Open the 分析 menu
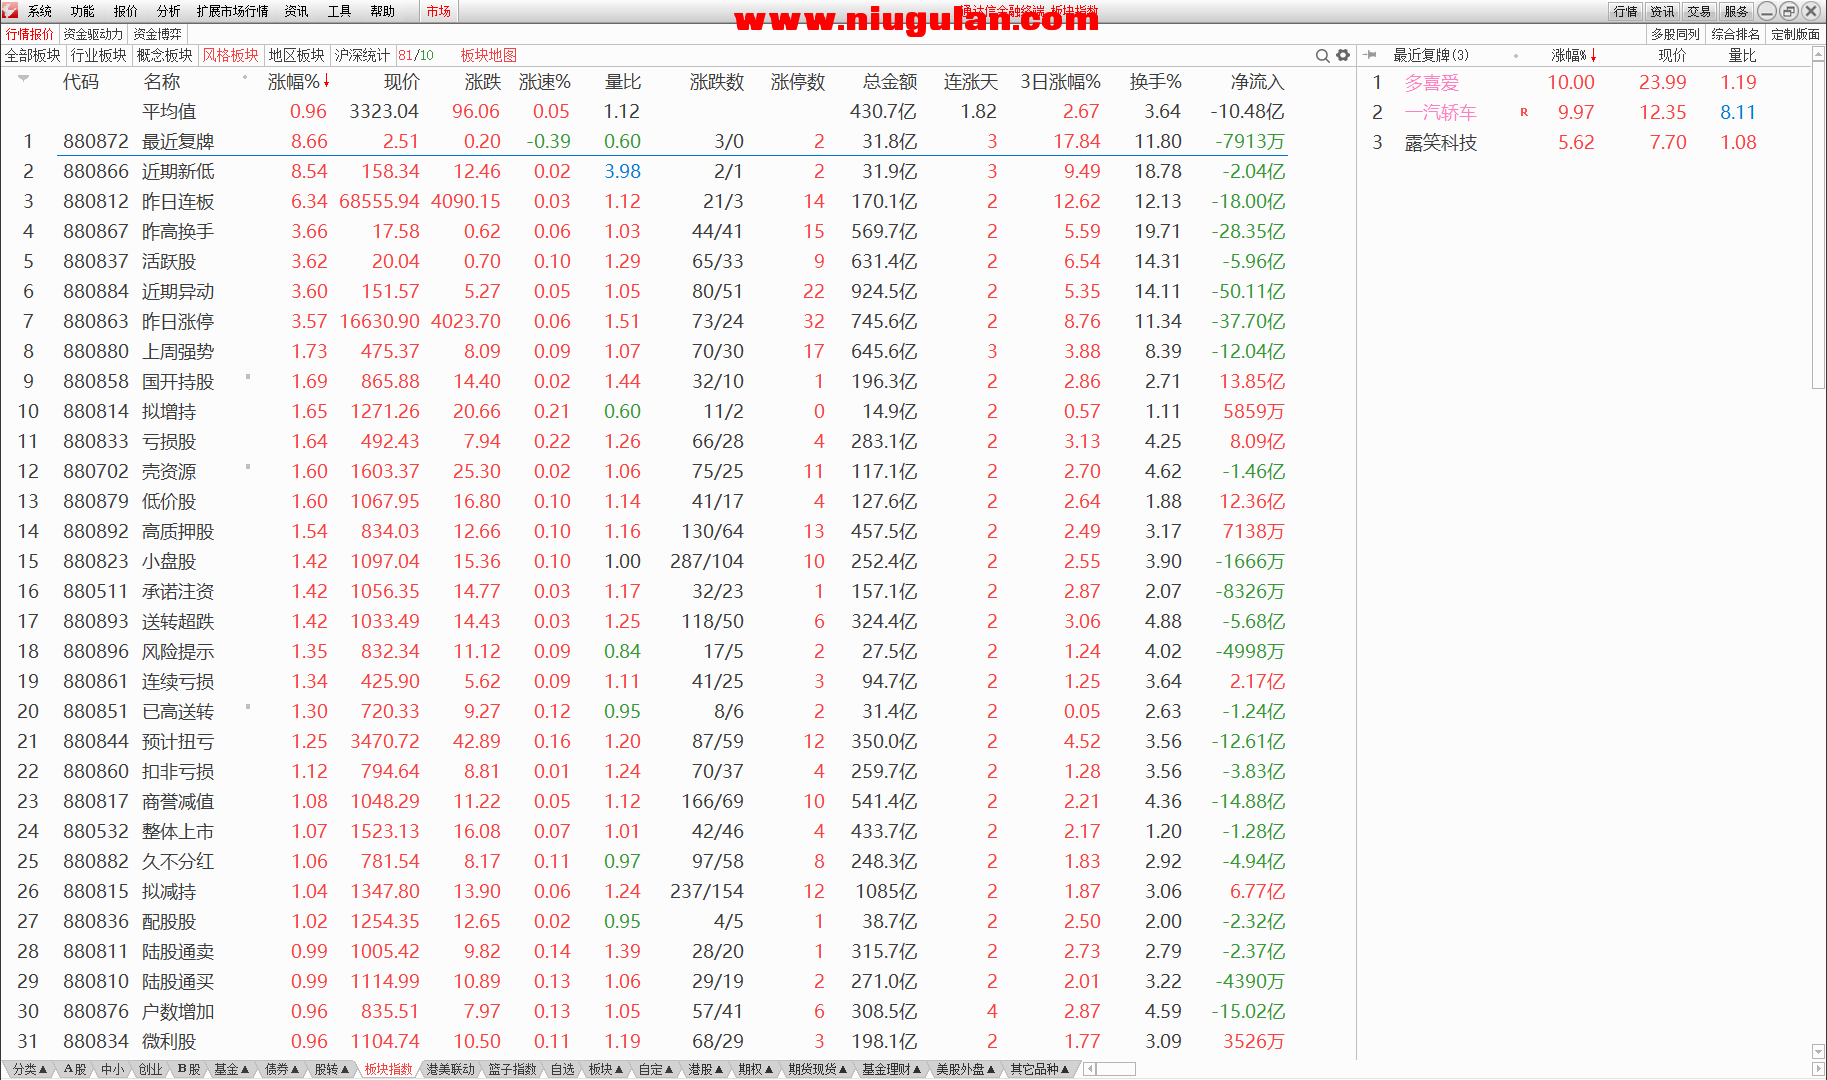 pos(169,11)
